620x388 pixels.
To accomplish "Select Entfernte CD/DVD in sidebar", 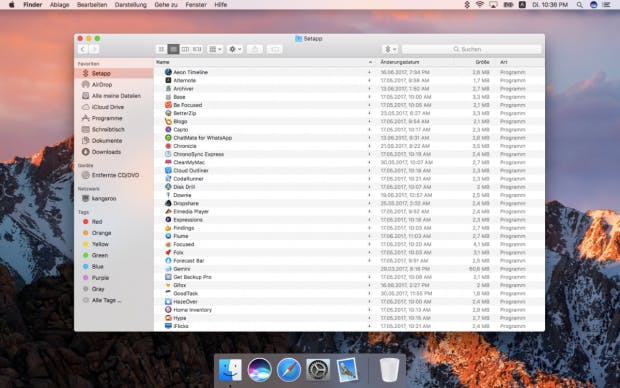I will pyautogui.click(x=114, y=175).
